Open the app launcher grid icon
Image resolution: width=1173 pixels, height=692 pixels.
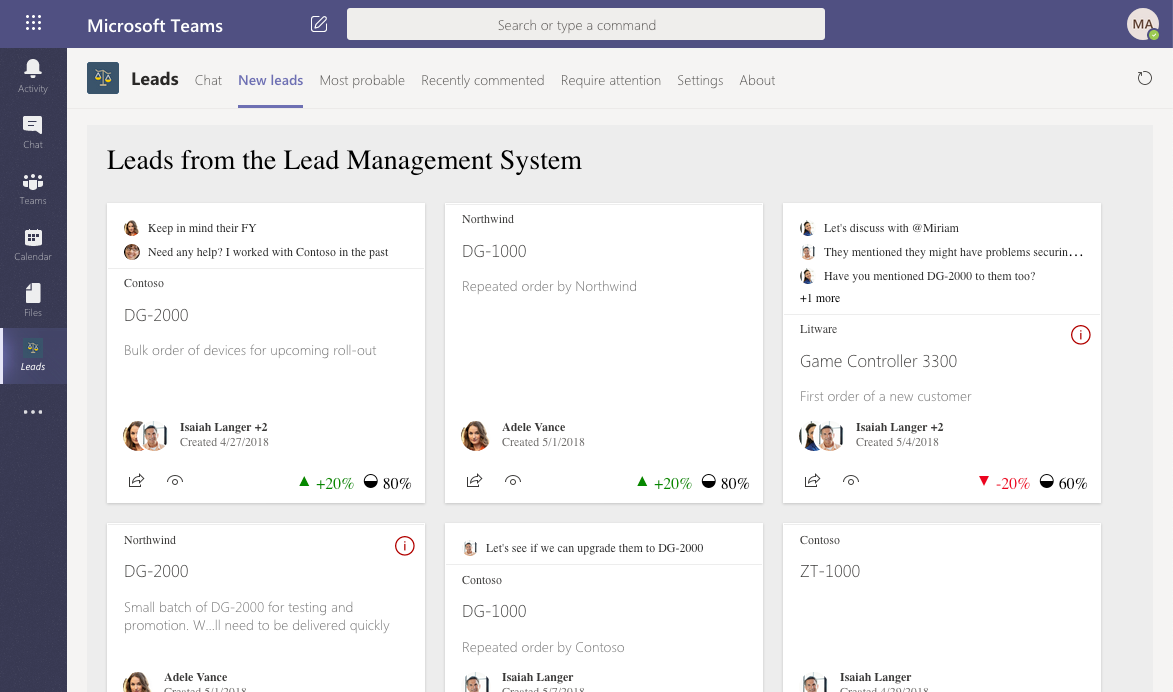33,22
